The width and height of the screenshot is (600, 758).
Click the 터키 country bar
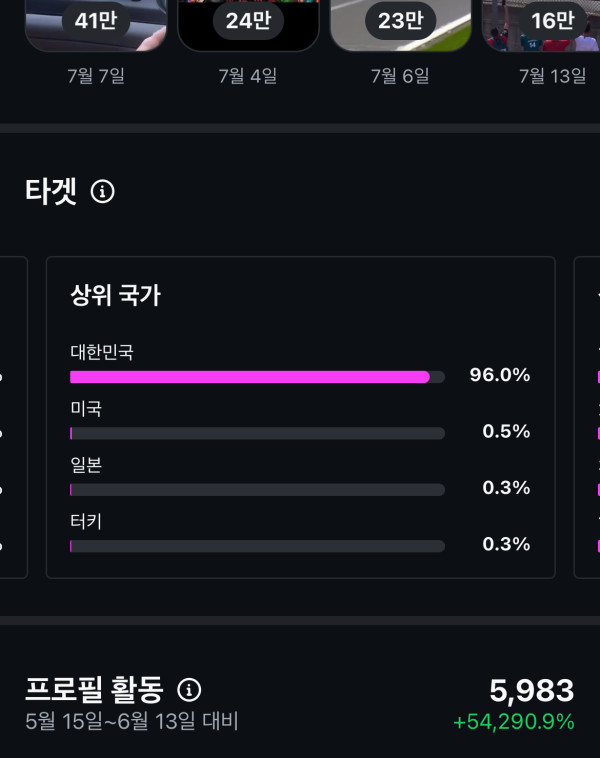[x=257, y=546]
